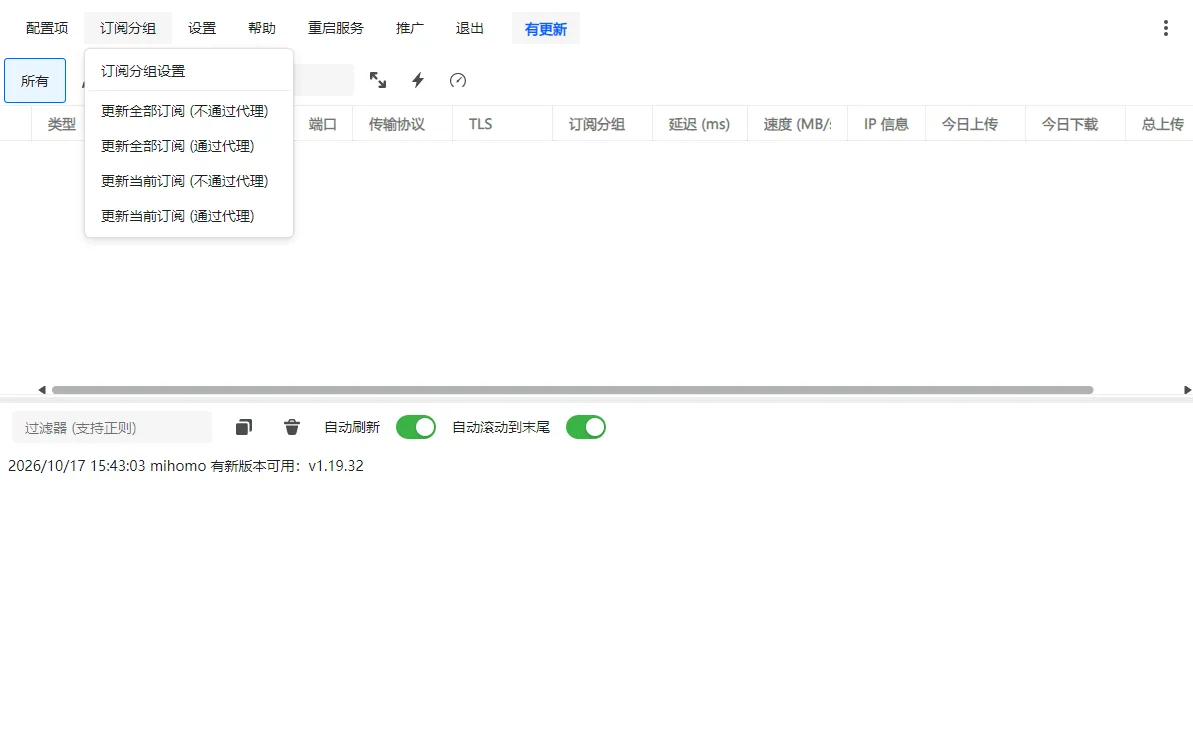Toggle the 自动滚动到末尾 switch
This screenshot has width=1193, height=732.
586,427
